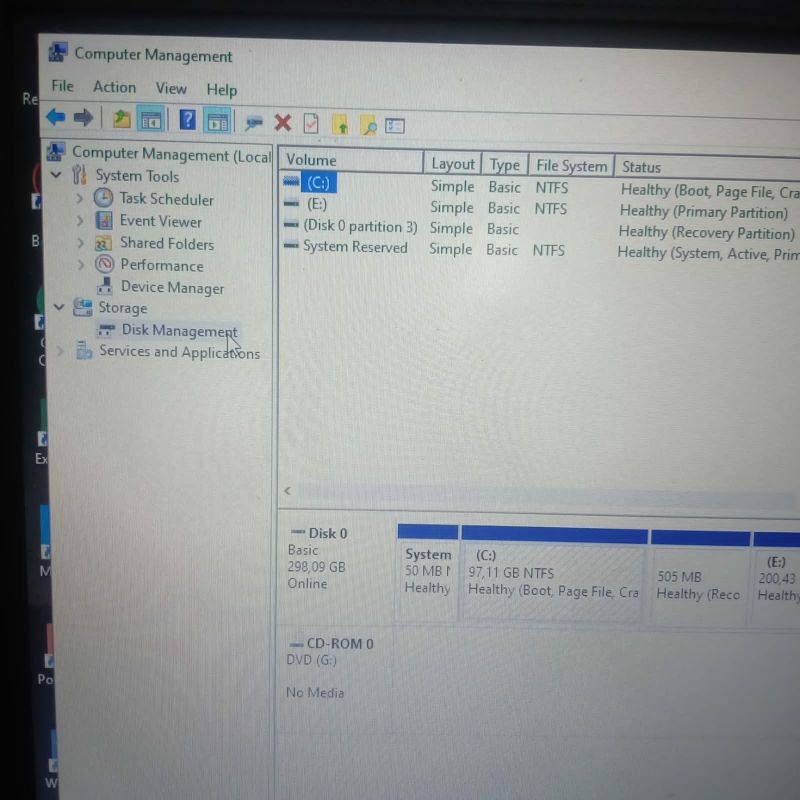Toggle Show/Hide Console Tree icon
This screenshot has height=800, width=800.
click(x=151, y=120)
